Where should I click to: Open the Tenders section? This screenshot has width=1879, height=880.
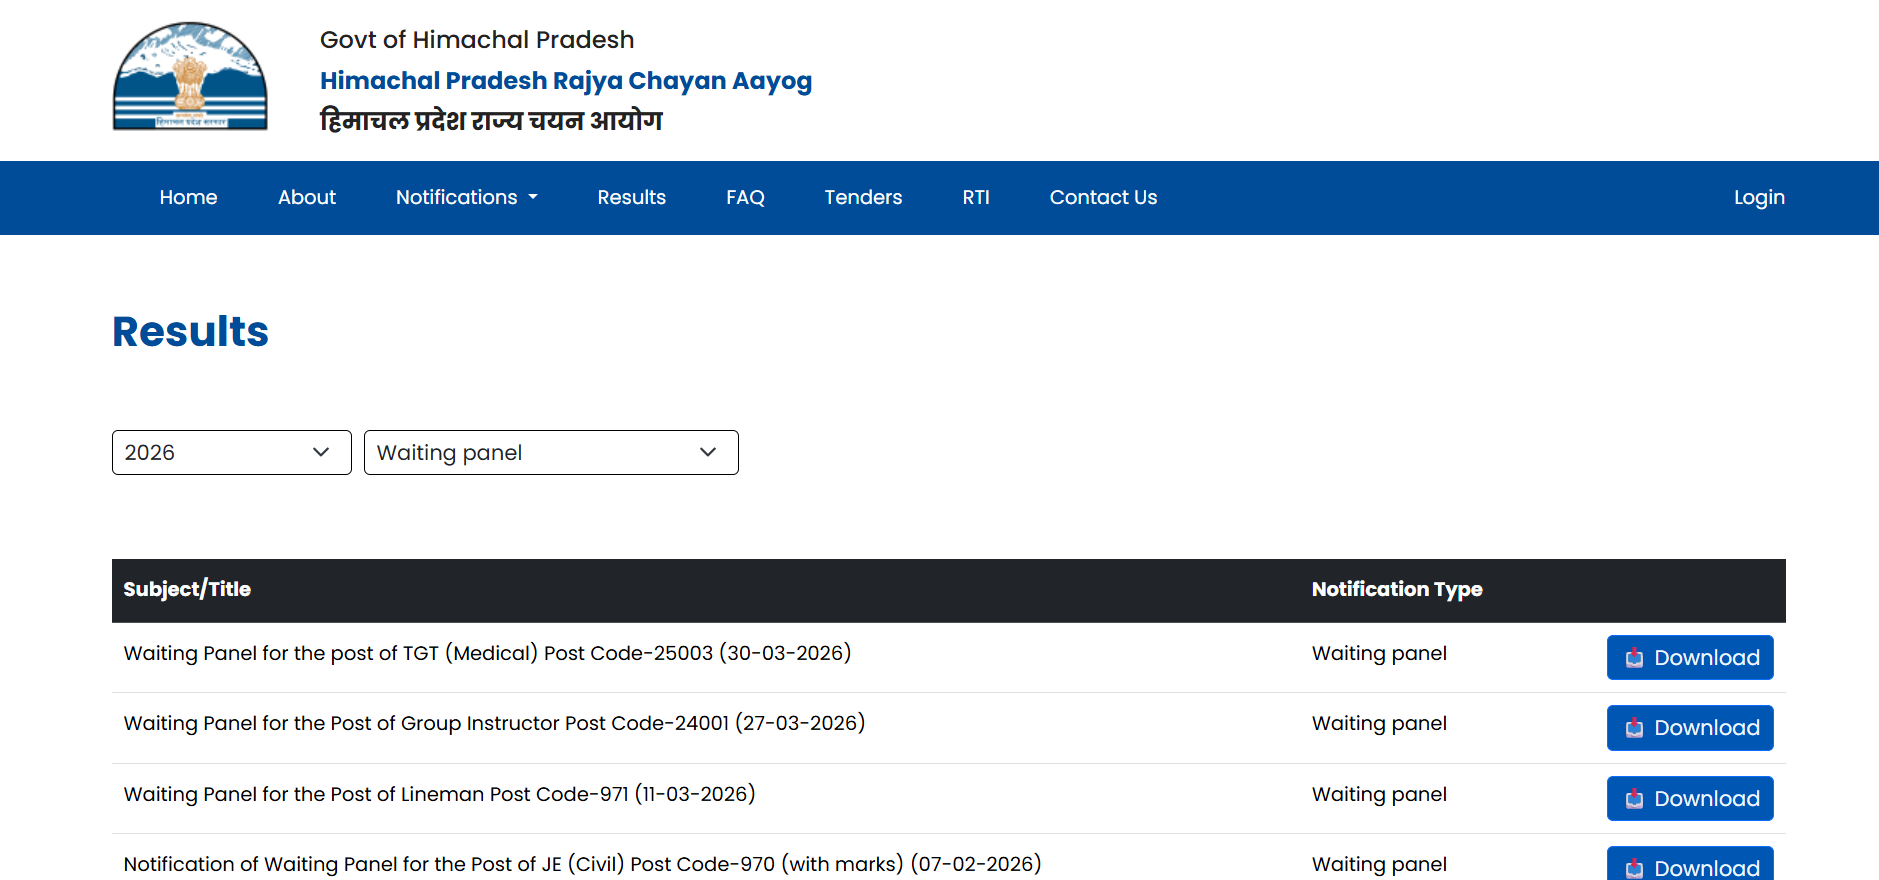(x=862, y=198)
